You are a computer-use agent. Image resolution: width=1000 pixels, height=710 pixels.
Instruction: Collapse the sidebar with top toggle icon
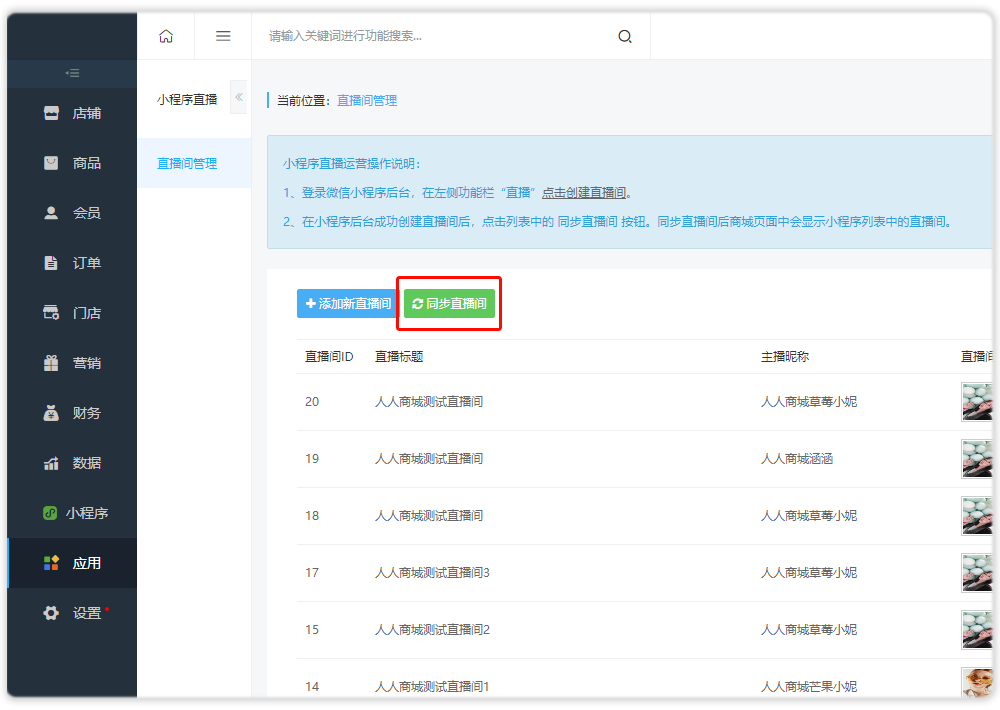[72, 73]
